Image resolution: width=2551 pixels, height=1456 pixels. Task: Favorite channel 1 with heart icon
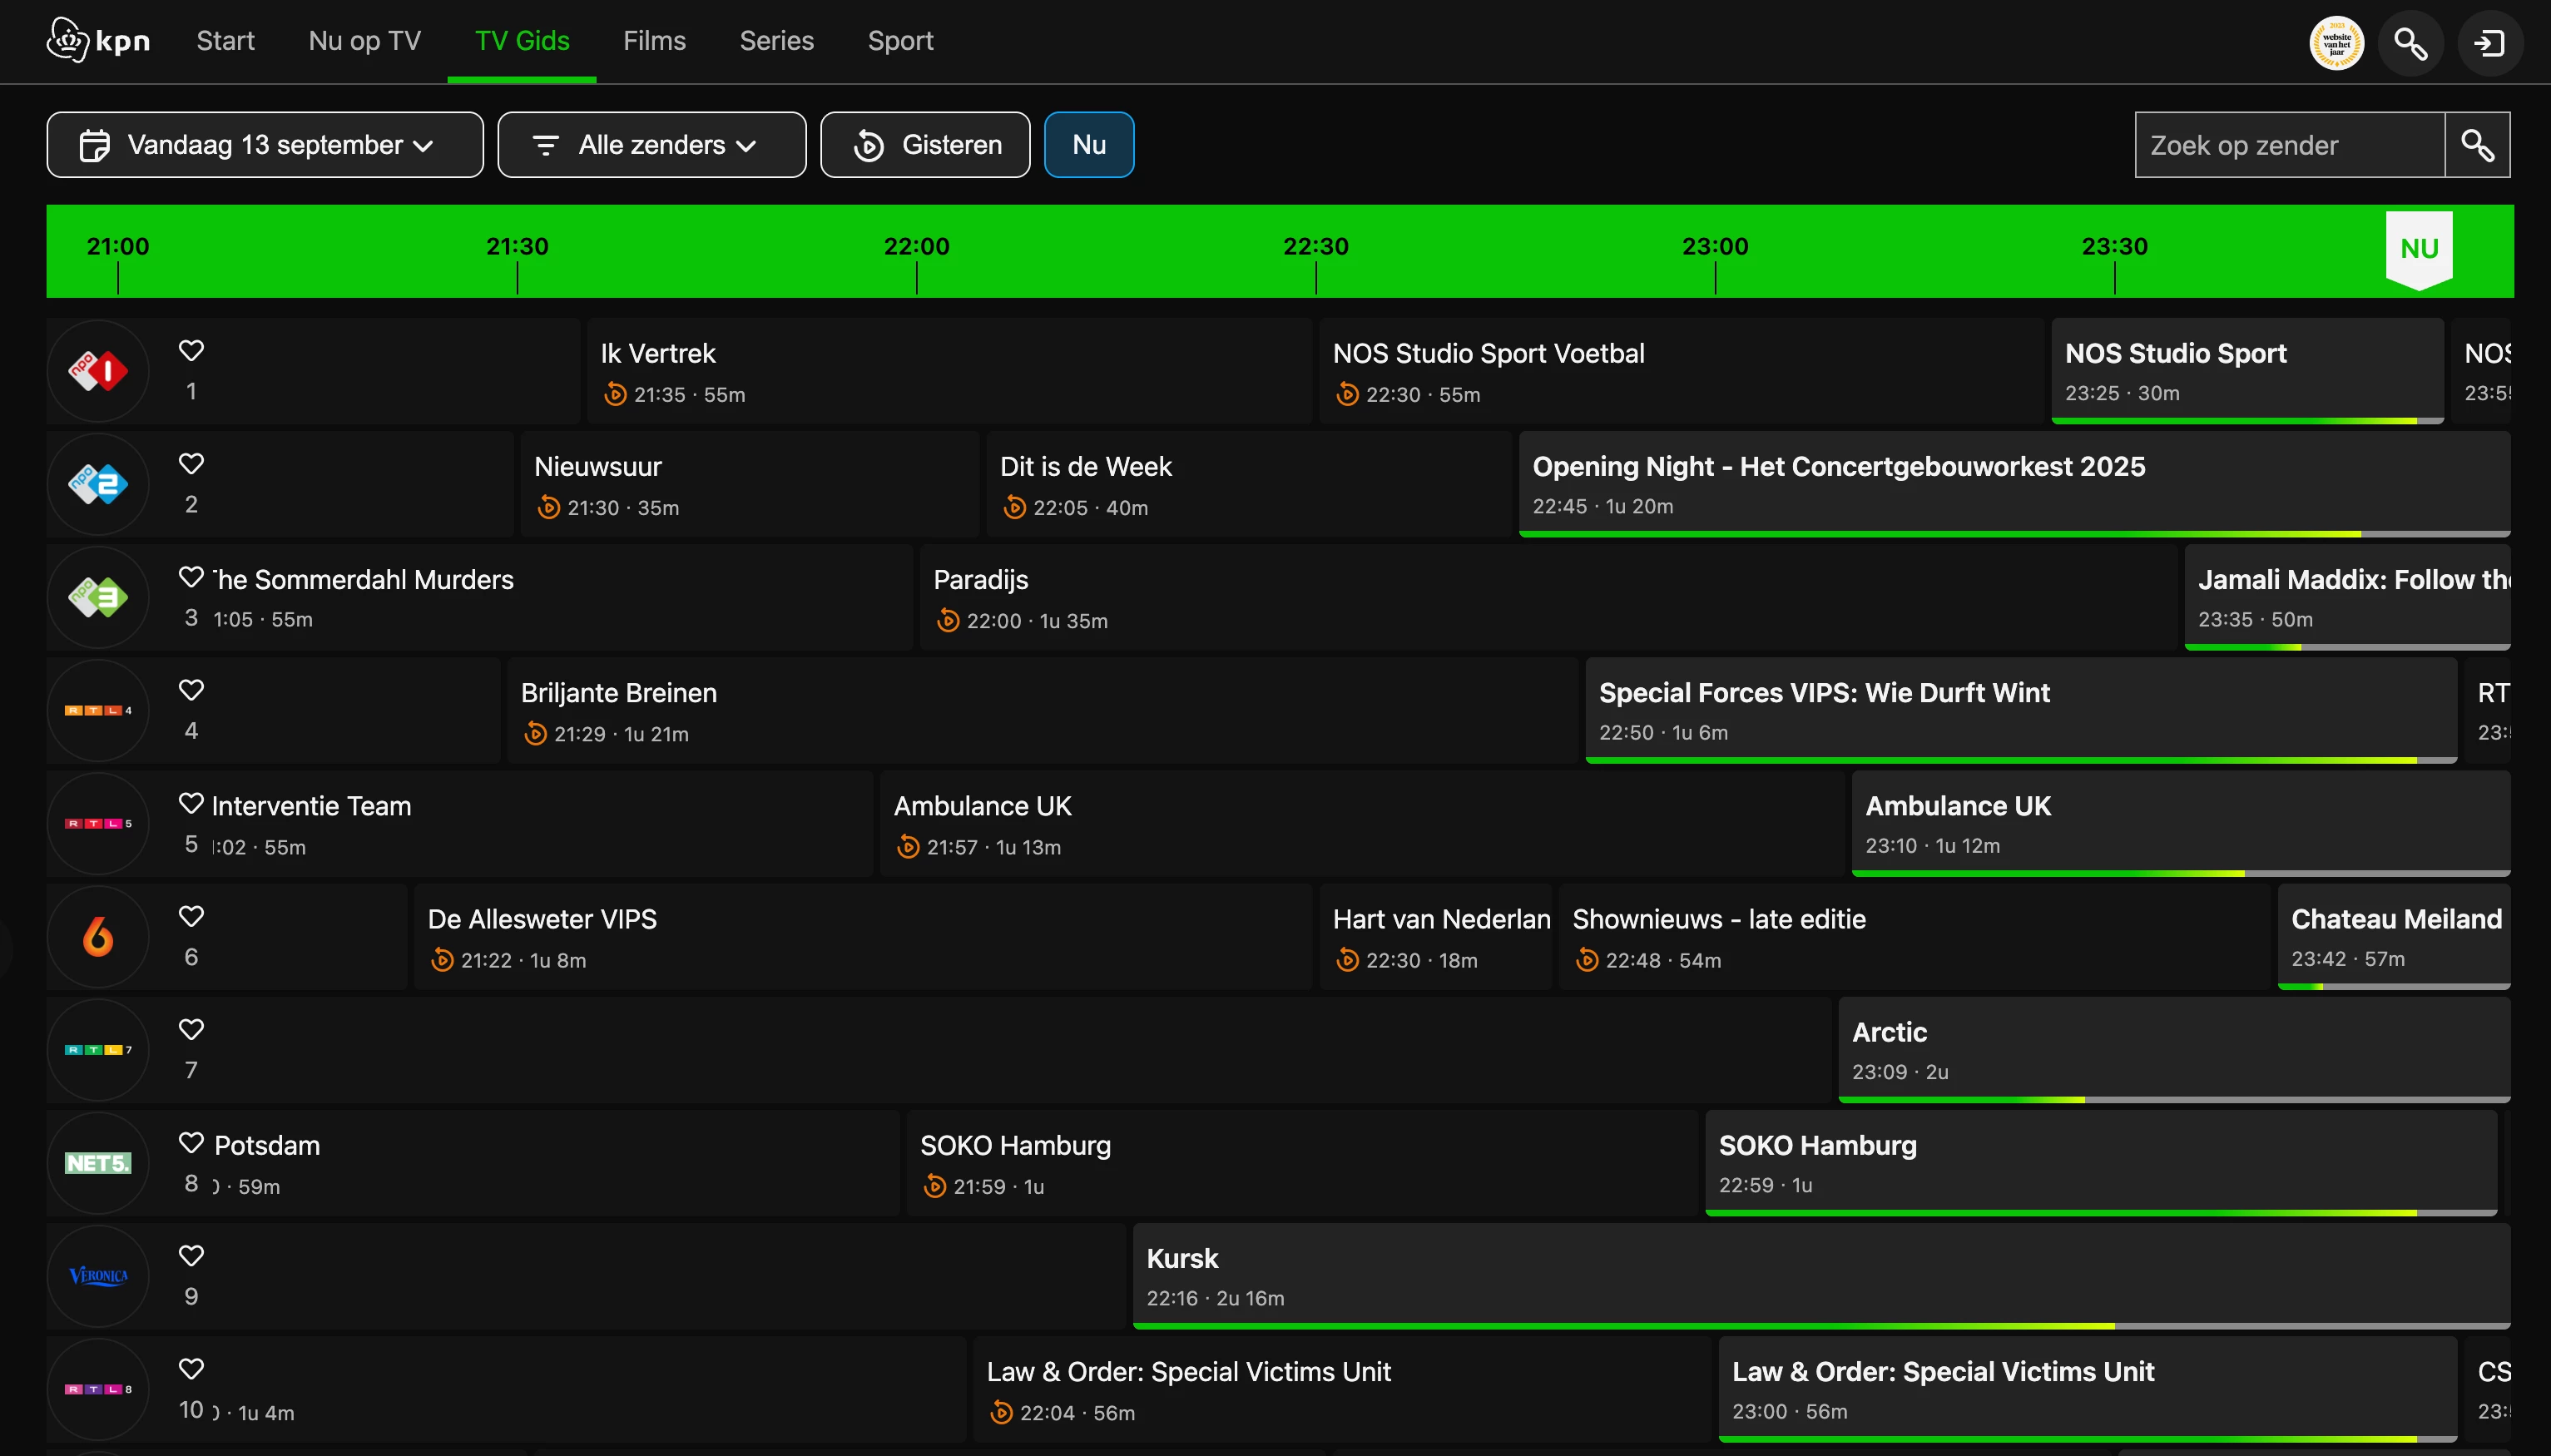(x=191, y=350)
